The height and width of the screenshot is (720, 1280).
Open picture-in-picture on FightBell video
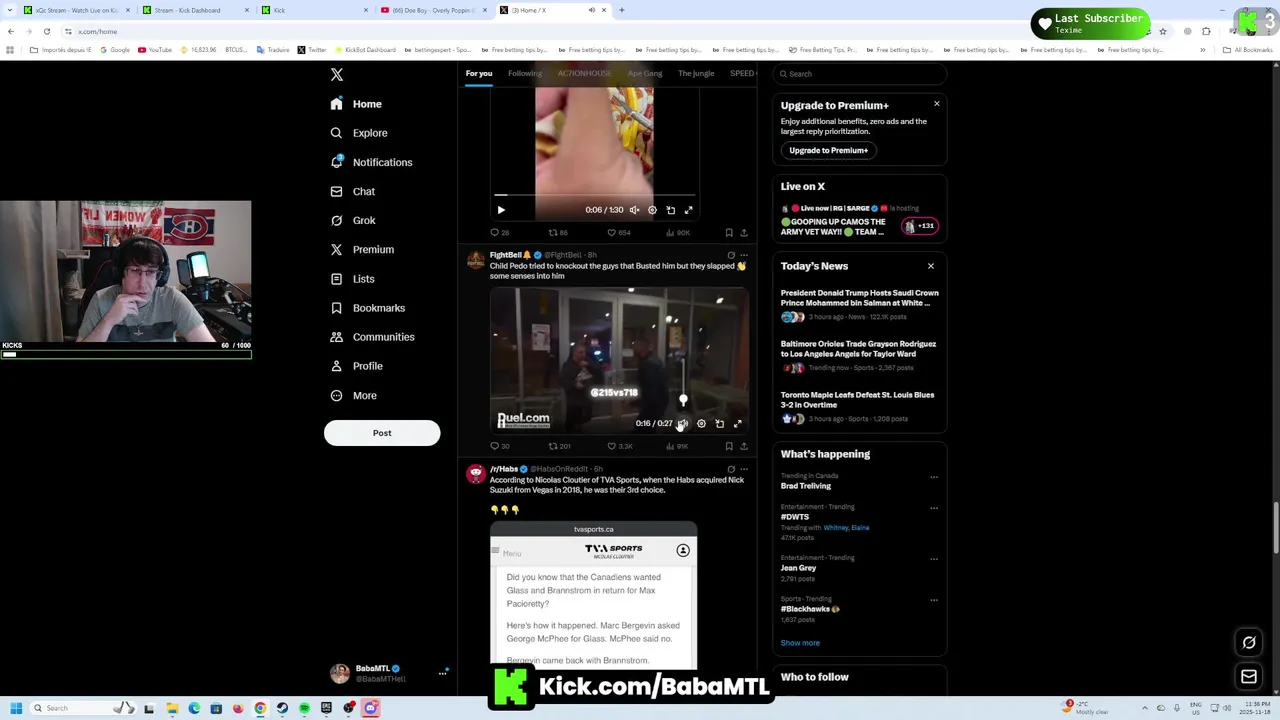coord(719,424)
